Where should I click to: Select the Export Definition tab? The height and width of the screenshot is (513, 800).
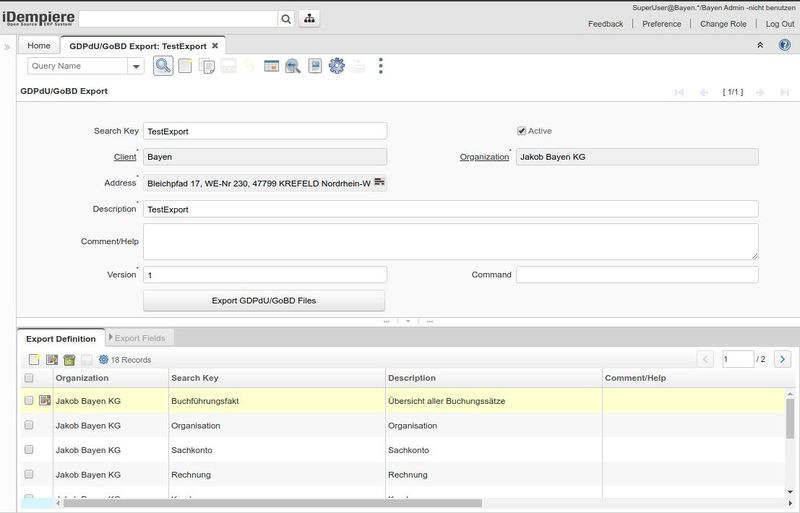[x=61, y=339]
